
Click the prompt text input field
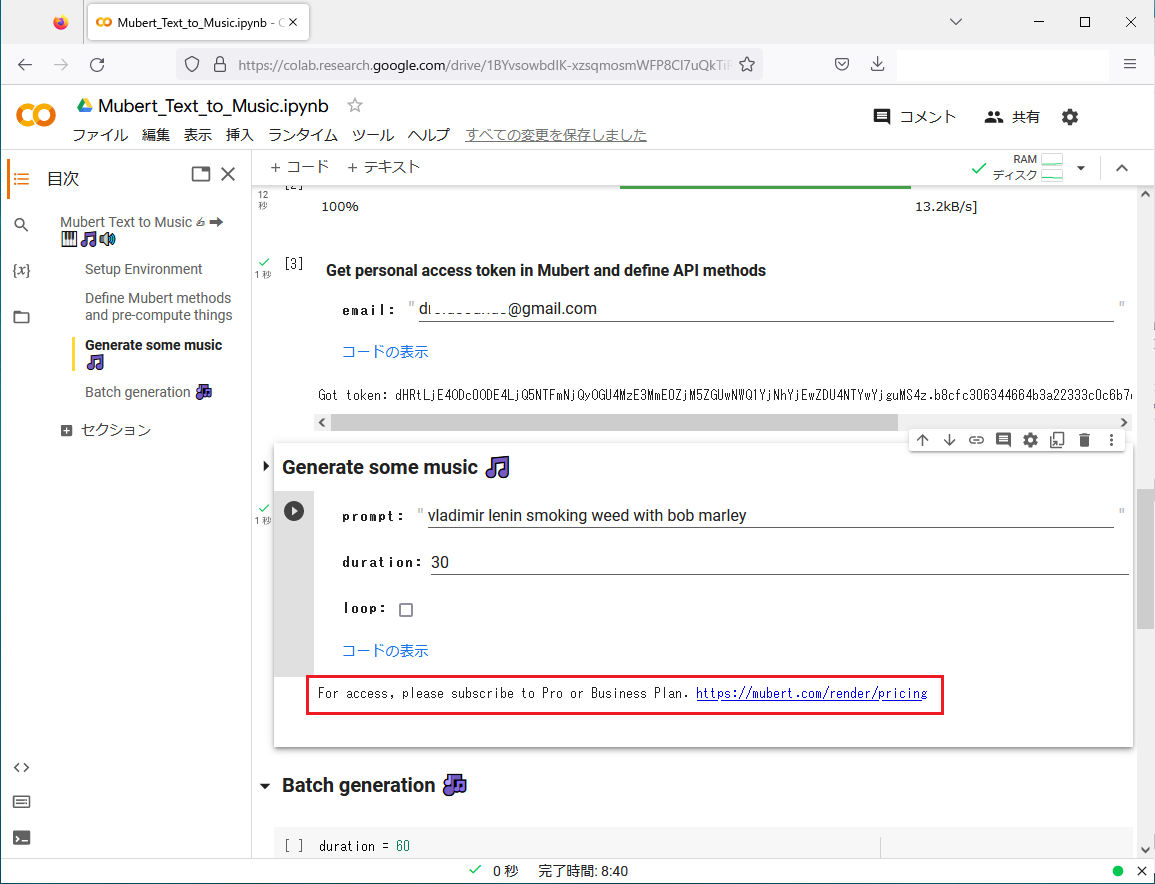point(770,516)
